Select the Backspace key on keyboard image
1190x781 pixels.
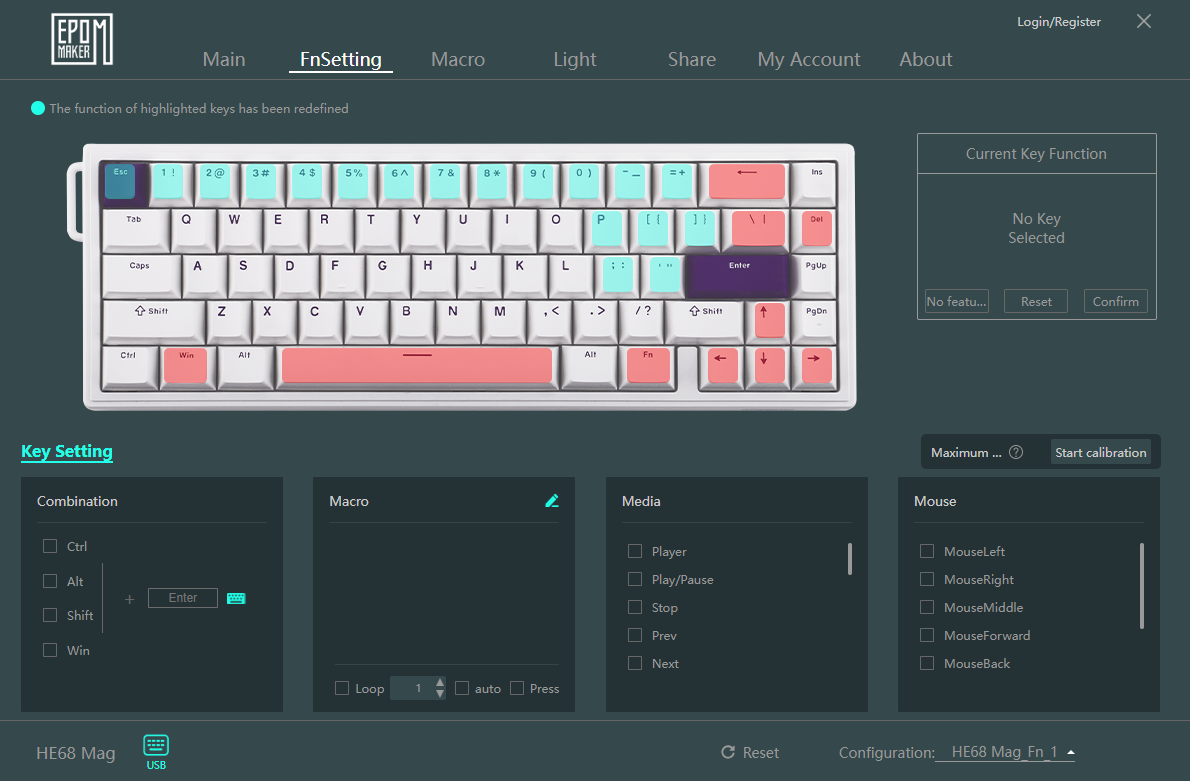746,180
